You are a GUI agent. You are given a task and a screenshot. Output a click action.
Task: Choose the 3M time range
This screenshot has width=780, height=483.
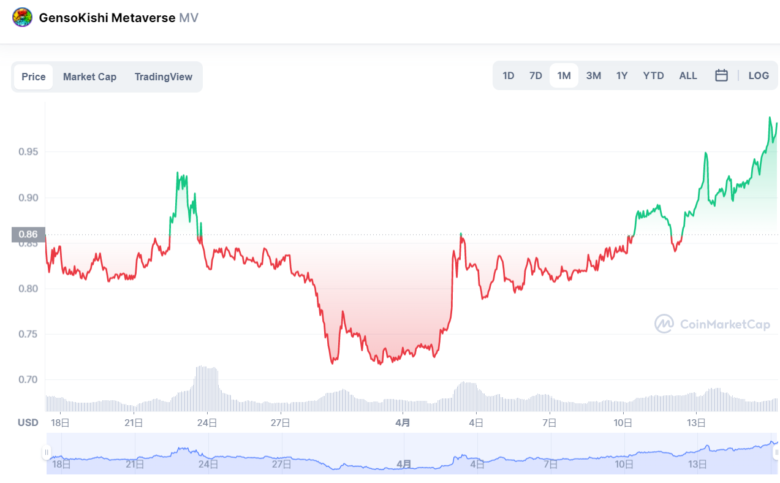click(x=593, y=76)
